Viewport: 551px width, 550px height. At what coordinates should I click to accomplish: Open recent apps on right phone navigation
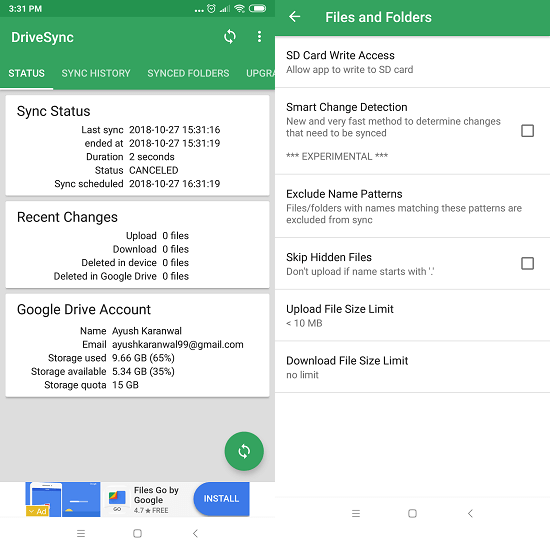(x=356, y=513)
